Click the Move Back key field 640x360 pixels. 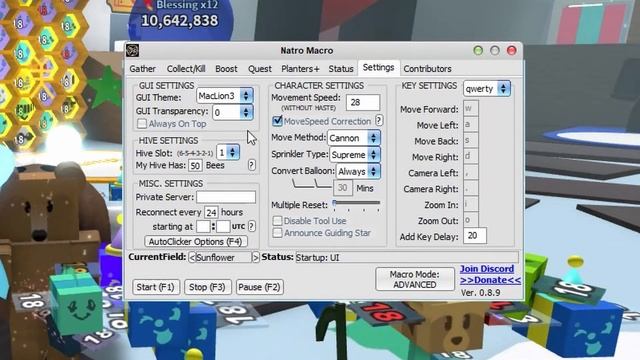[471, 140]
